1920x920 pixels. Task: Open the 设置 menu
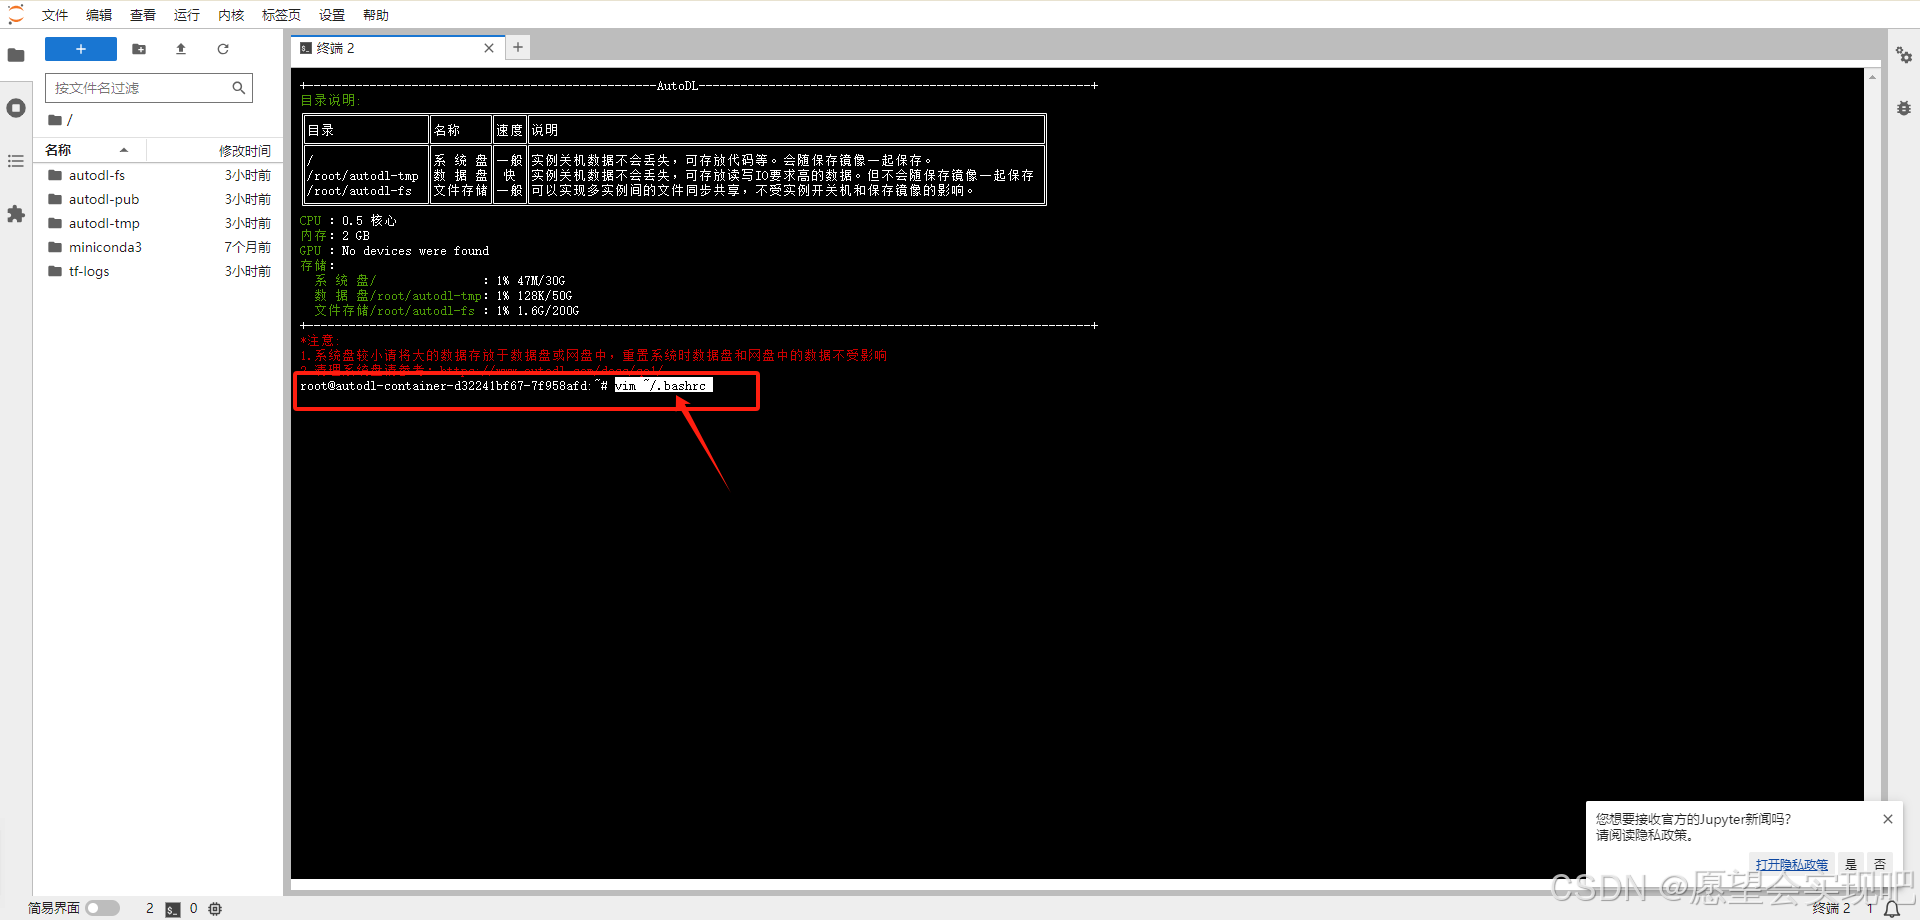pos(332,15)
